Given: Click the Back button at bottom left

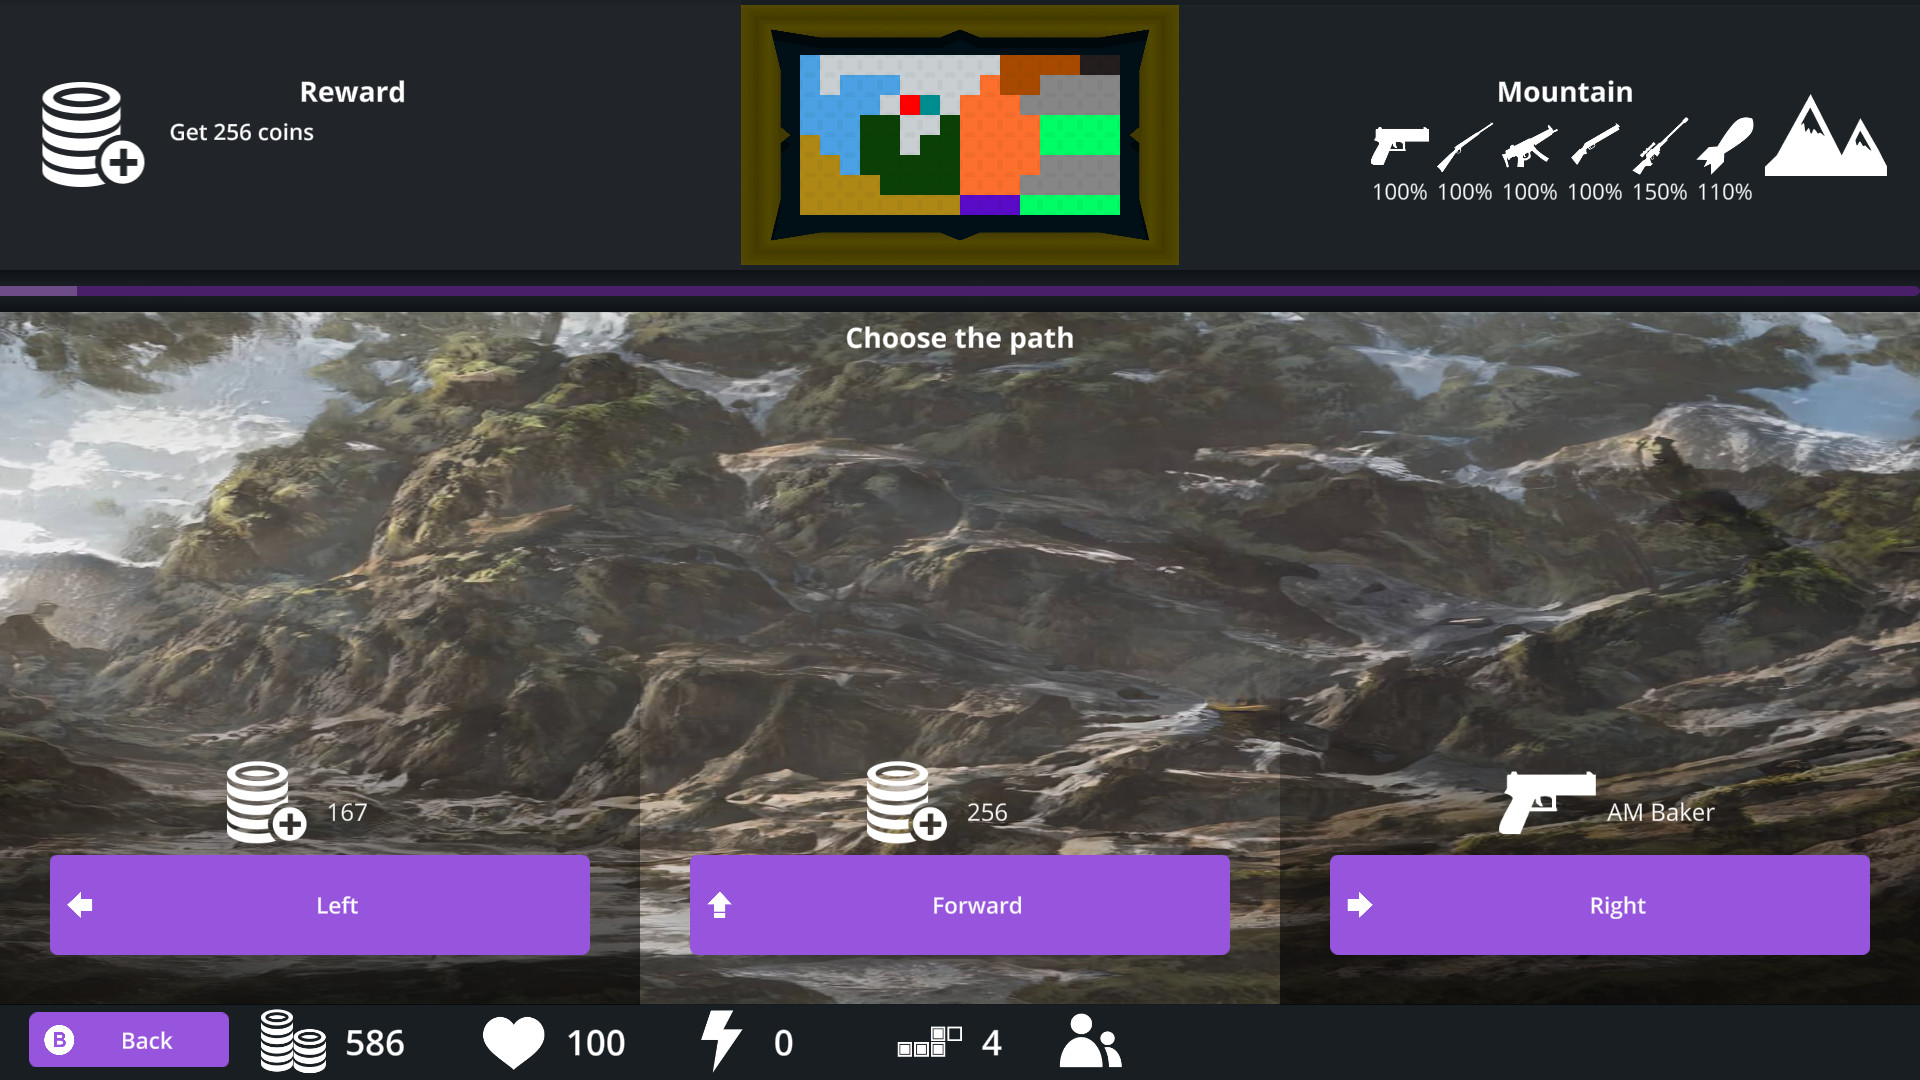Looking at the screenshot, I should click(x=128, y=1040).
